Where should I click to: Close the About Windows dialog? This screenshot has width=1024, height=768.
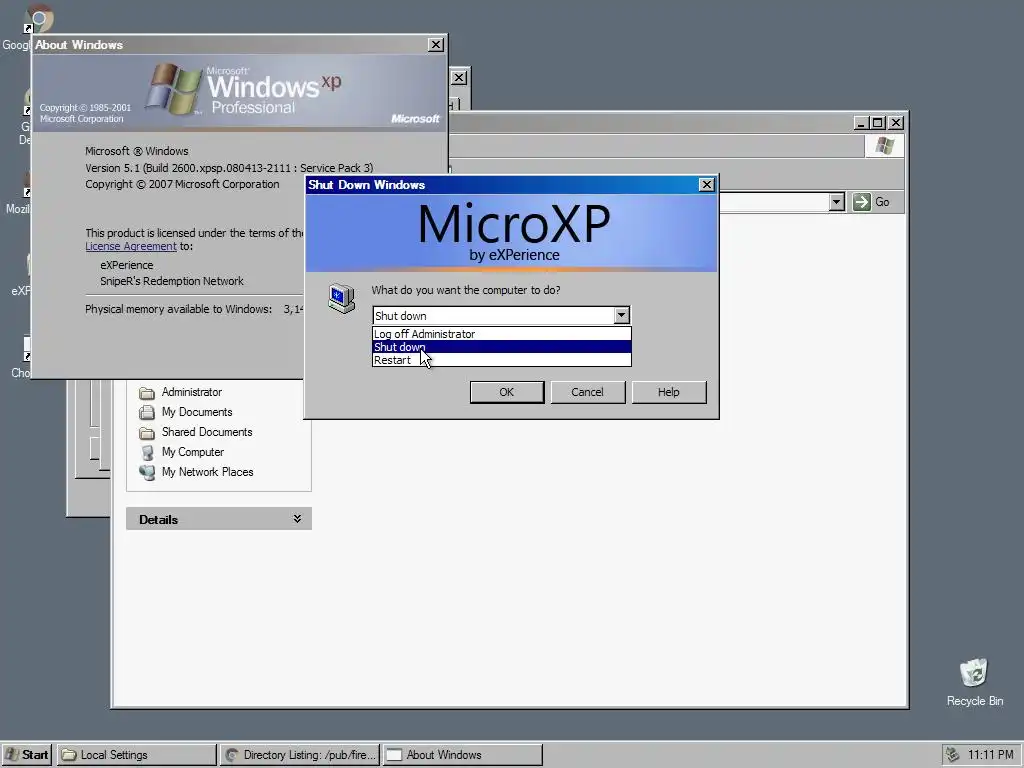pos(436,44)
